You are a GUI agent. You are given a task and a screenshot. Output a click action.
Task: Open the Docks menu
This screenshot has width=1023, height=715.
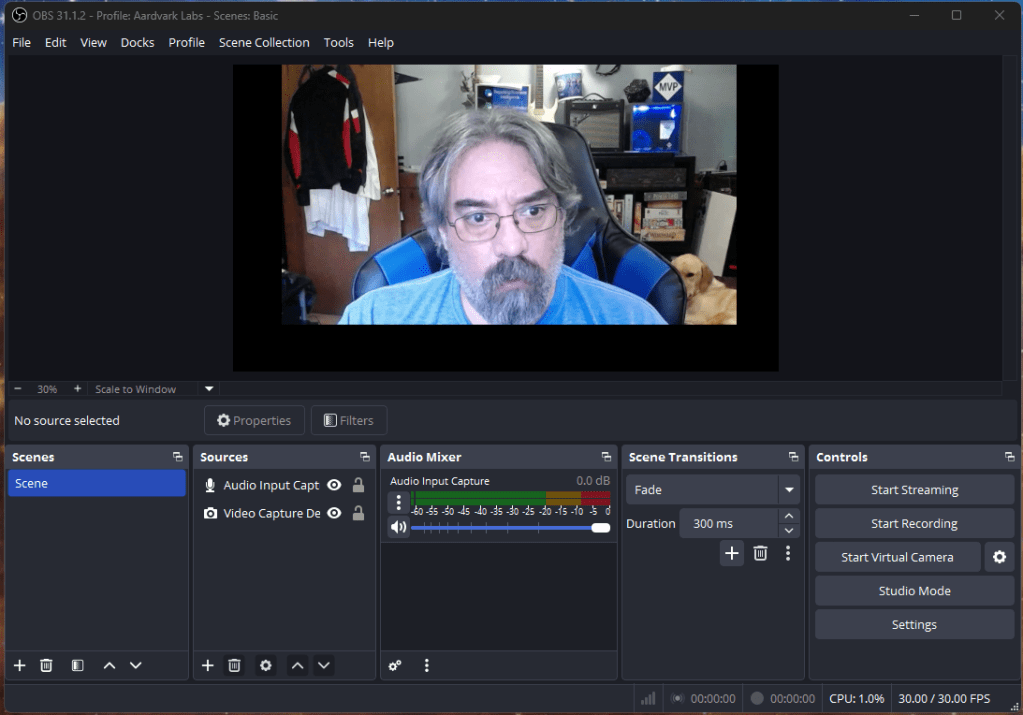coord(137,43)
